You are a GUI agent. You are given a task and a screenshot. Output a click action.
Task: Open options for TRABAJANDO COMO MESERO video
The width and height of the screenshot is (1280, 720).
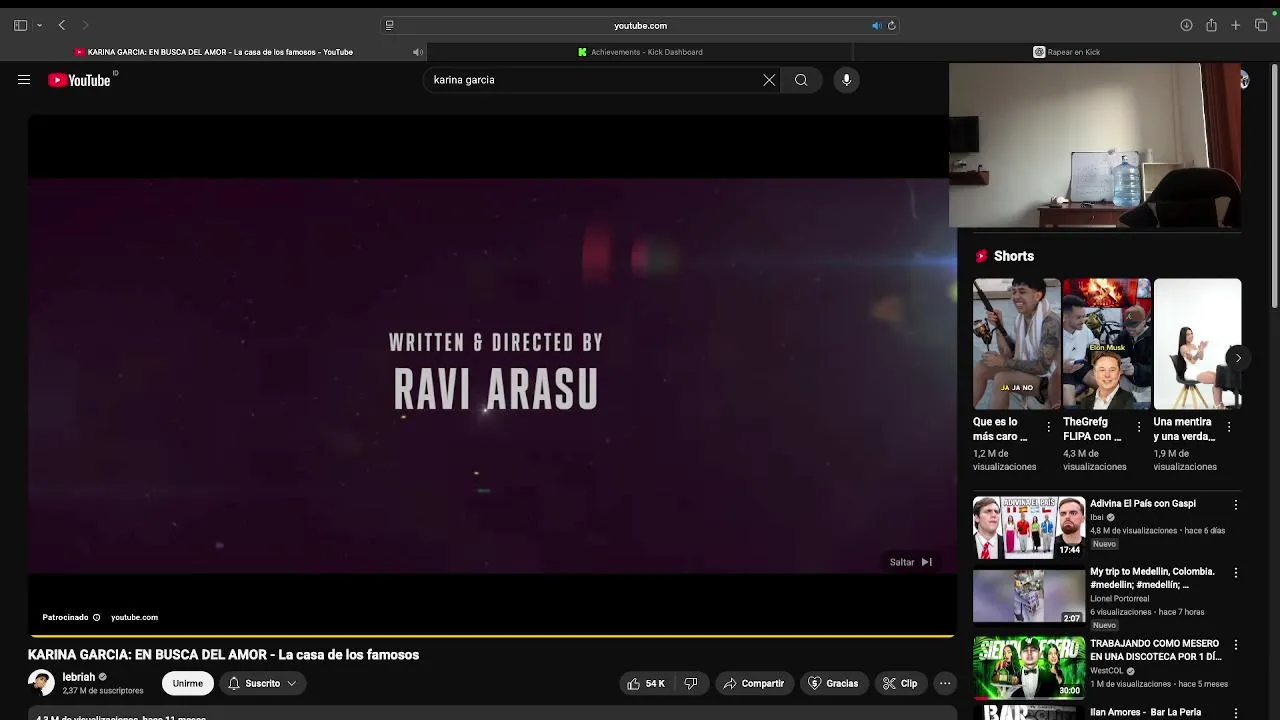(x=1235, y=645)
